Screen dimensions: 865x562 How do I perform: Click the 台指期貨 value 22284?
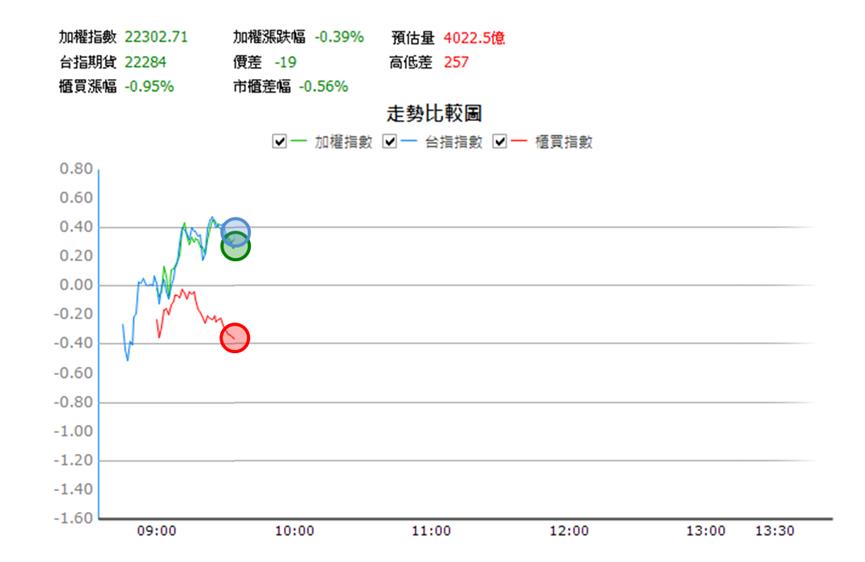point(145,62)
